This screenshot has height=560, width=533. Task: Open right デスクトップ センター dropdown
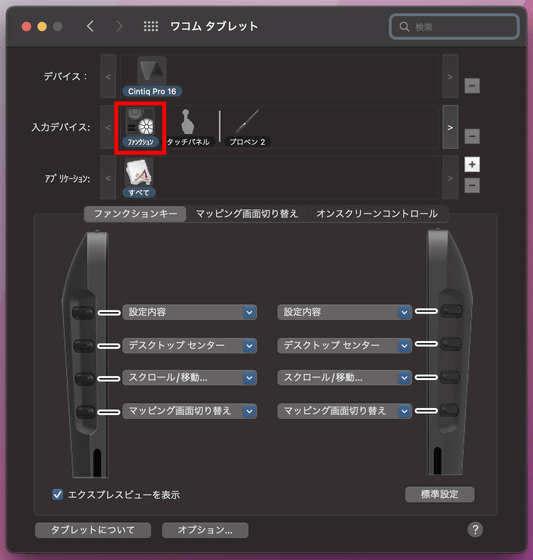[344, 345]
